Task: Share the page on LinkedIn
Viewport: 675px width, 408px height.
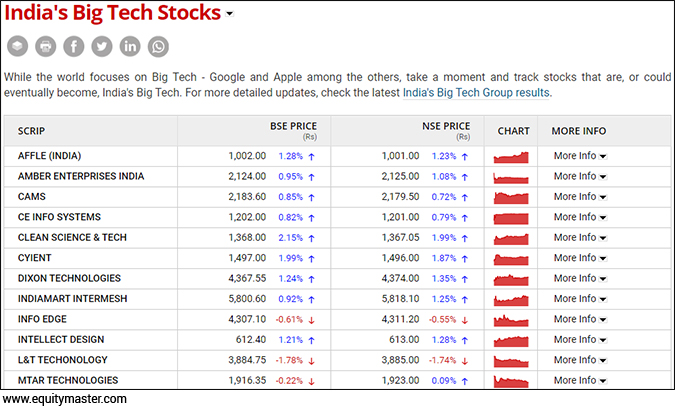Action: (130, 47)
